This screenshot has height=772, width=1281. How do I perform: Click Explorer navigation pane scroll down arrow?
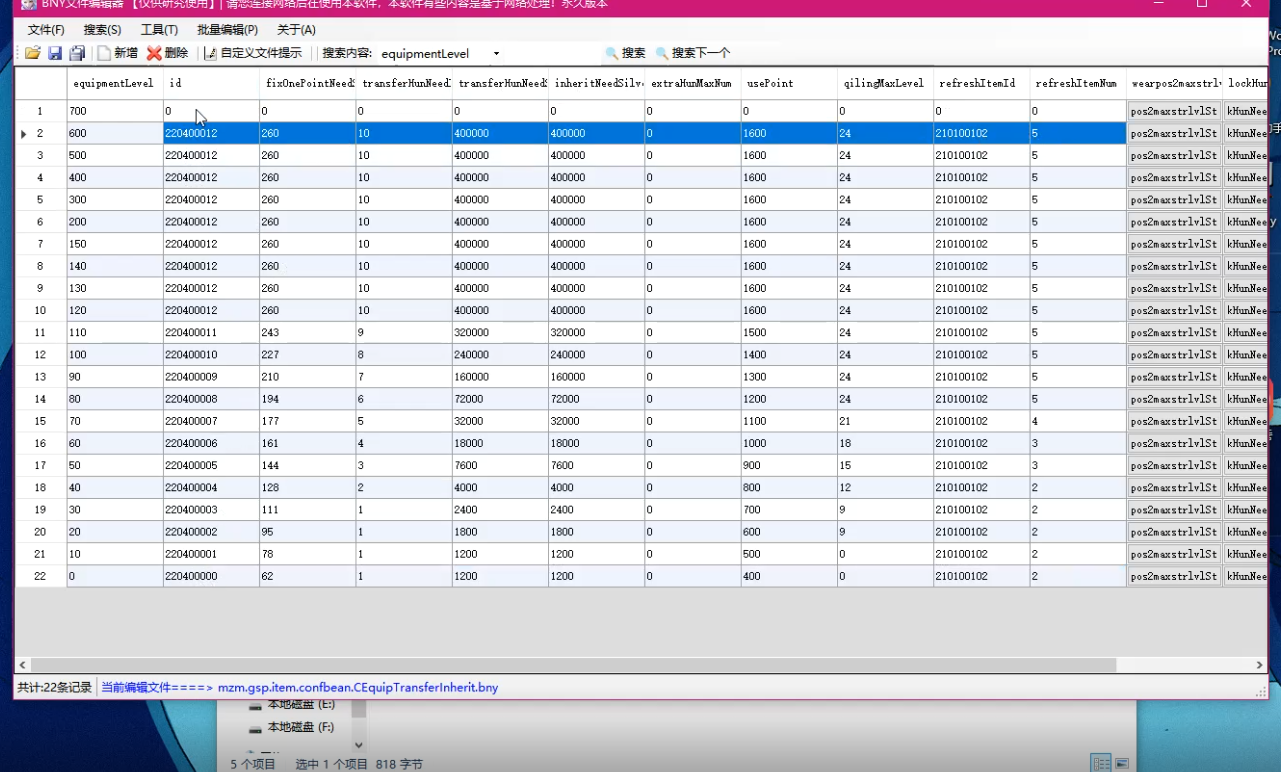[358, 745]
